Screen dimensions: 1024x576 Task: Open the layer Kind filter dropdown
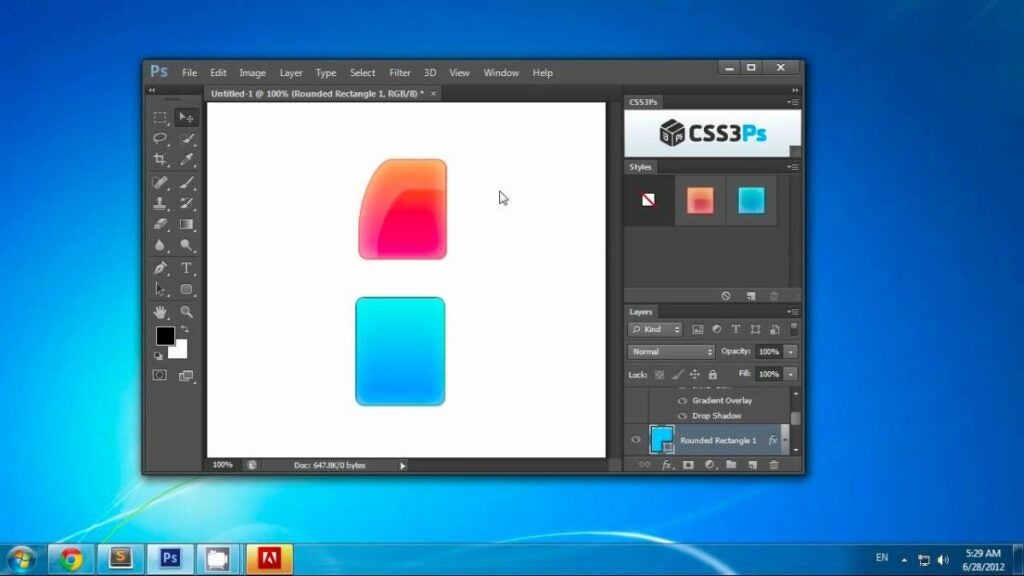(655, 329)
